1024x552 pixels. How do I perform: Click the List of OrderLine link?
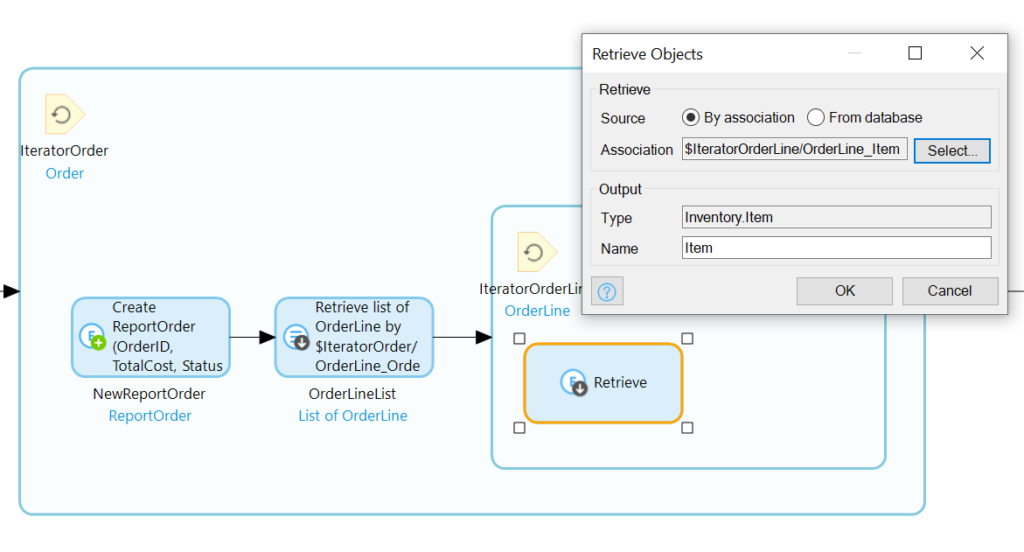(x=353, y=416)
